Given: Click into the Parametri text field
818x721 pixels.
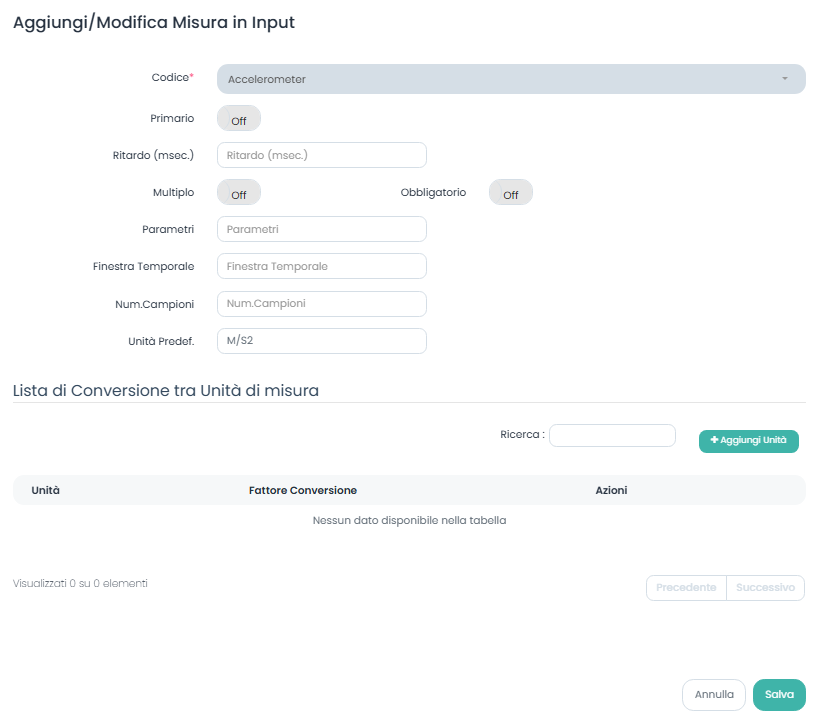Looking at the screenshot, I should (321, 229).
